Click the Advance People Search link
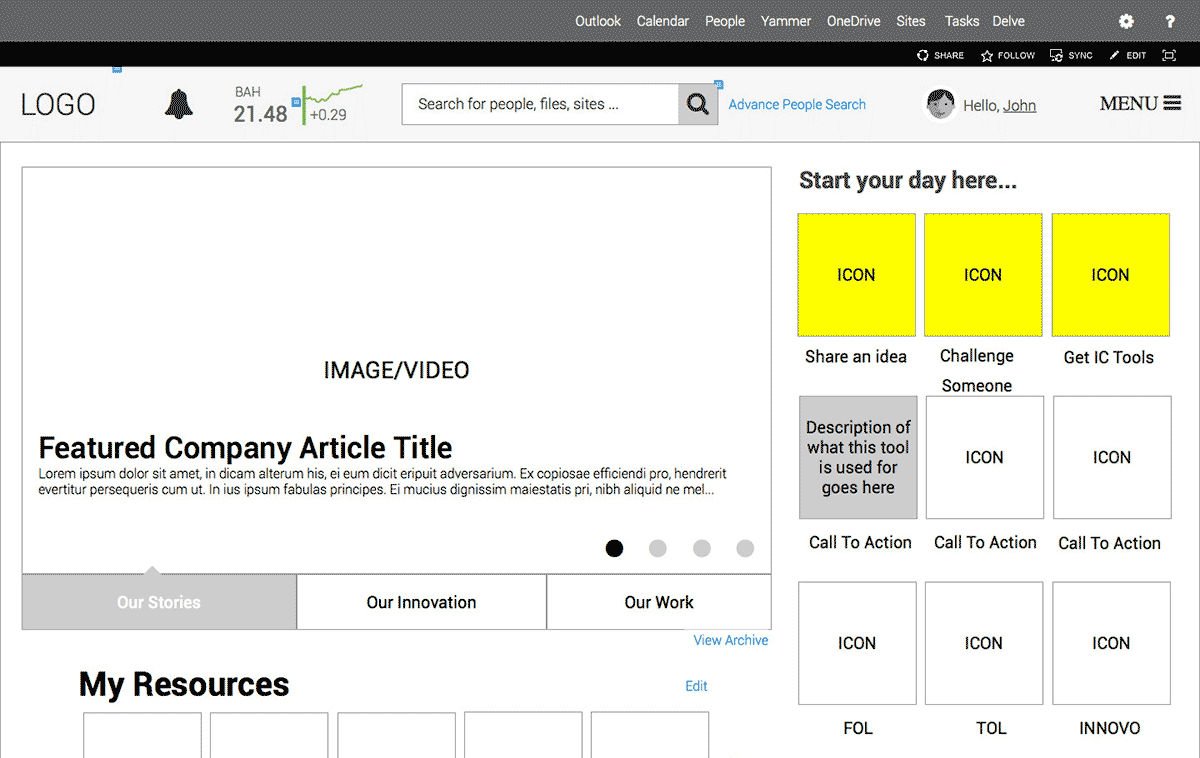The image size is (1200, 758). tap(797, 104)
